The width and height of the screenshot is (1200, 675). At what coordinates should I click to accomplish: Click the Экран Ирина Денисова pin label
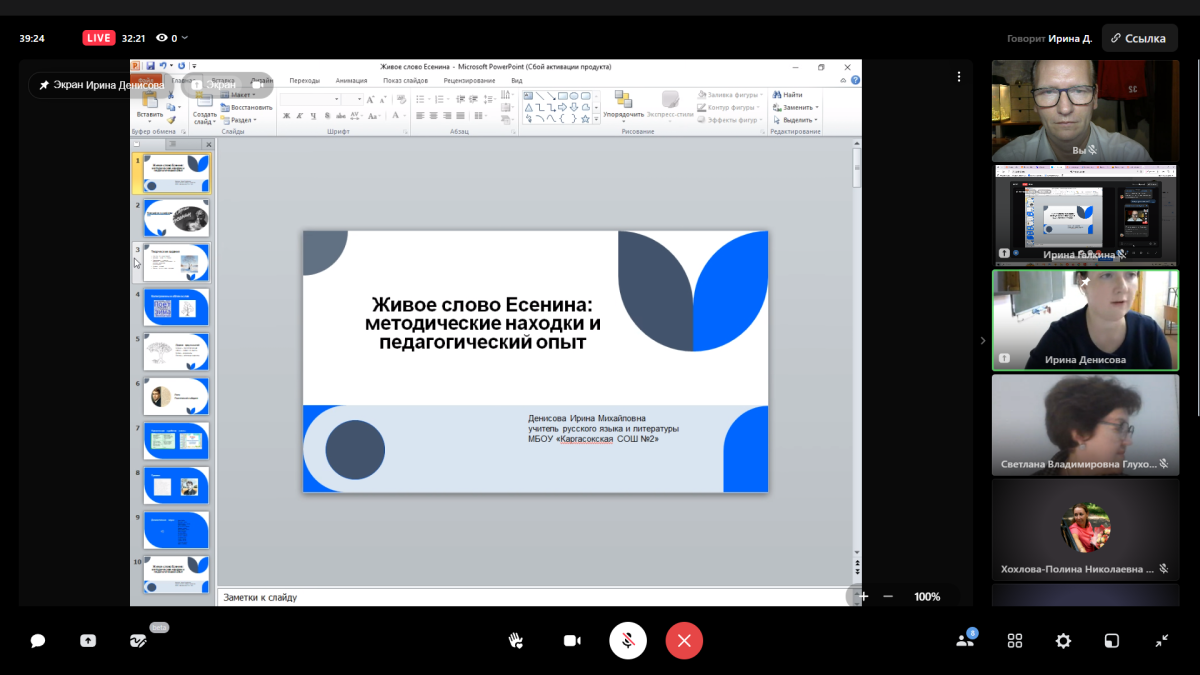point(101,86)
